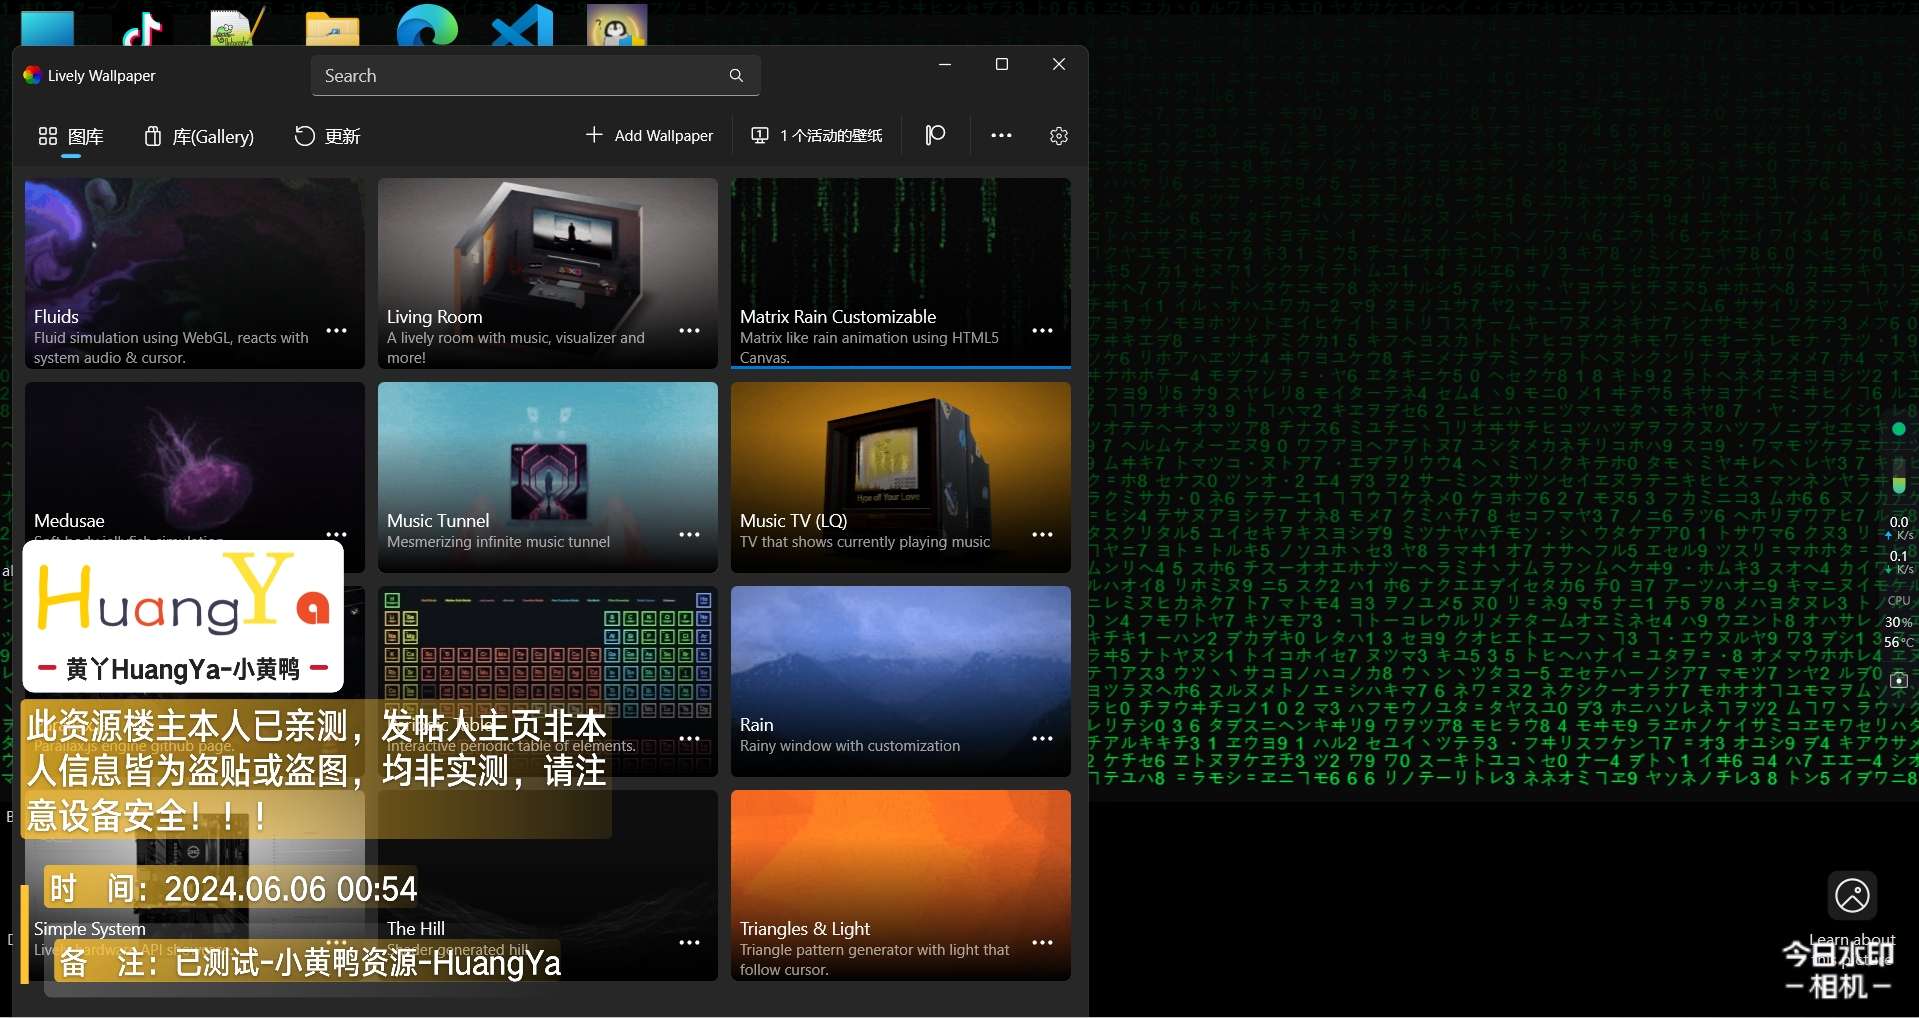Select the Music TV (LQ) wallpaper thumbnail

coord(900,460)
